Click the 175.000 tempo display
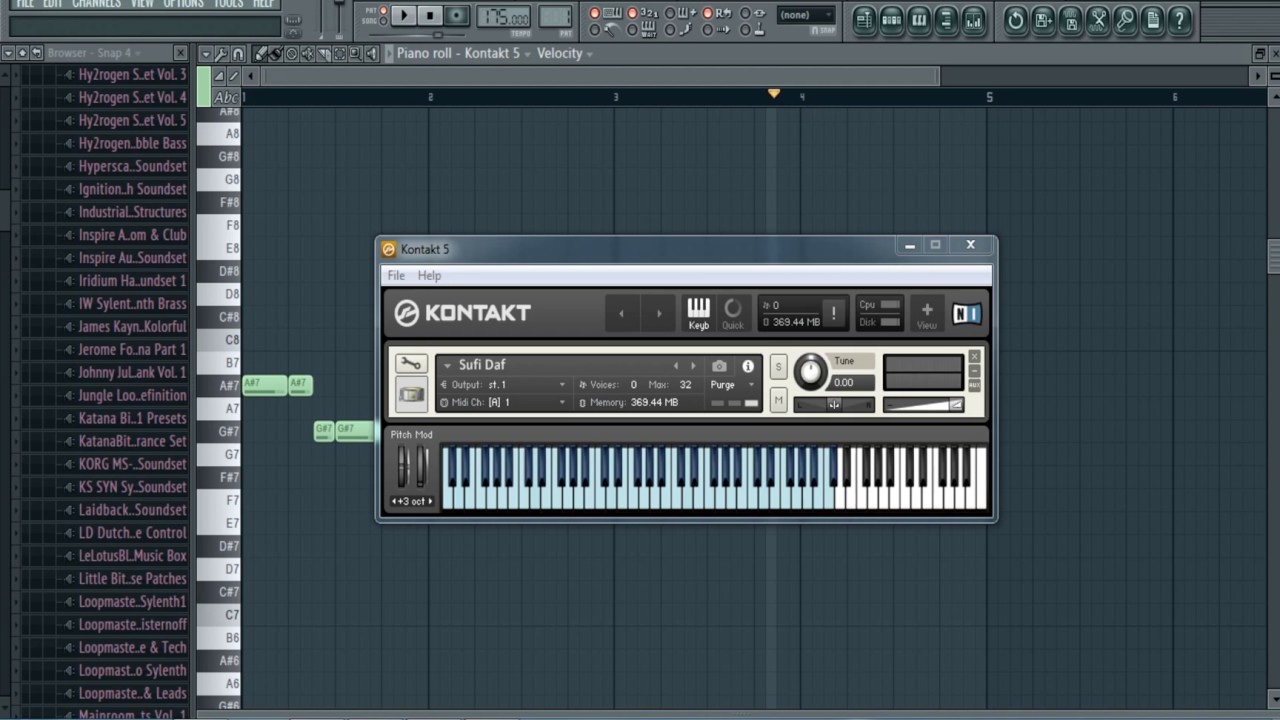 [x=503, y=16]
